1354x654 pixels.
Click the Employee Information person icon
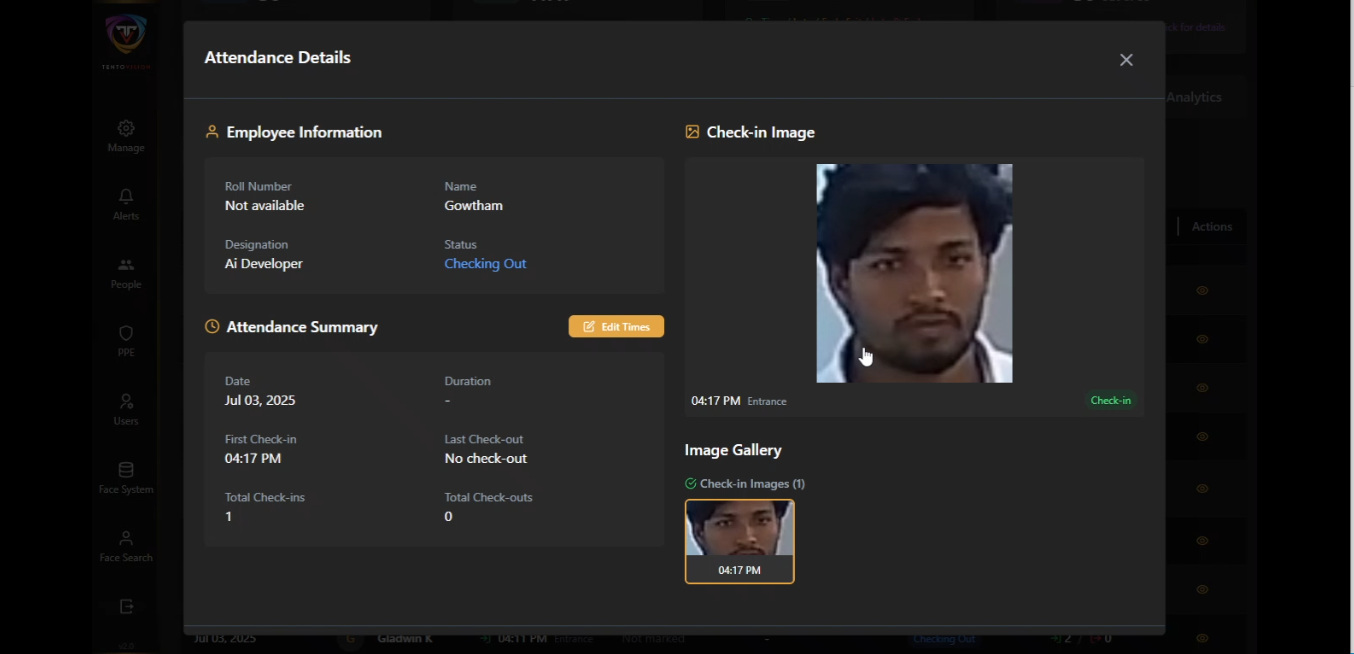coord(211,131)
